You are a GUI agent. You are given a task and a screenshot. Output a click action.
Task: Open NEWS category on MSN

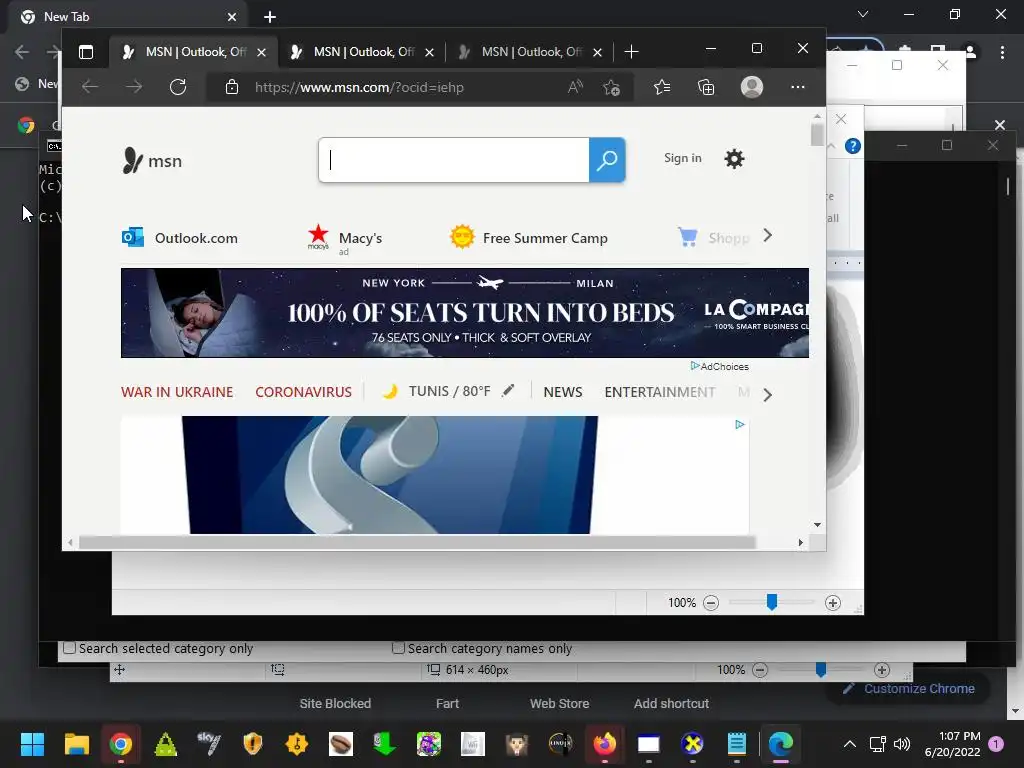pos(562,392)
